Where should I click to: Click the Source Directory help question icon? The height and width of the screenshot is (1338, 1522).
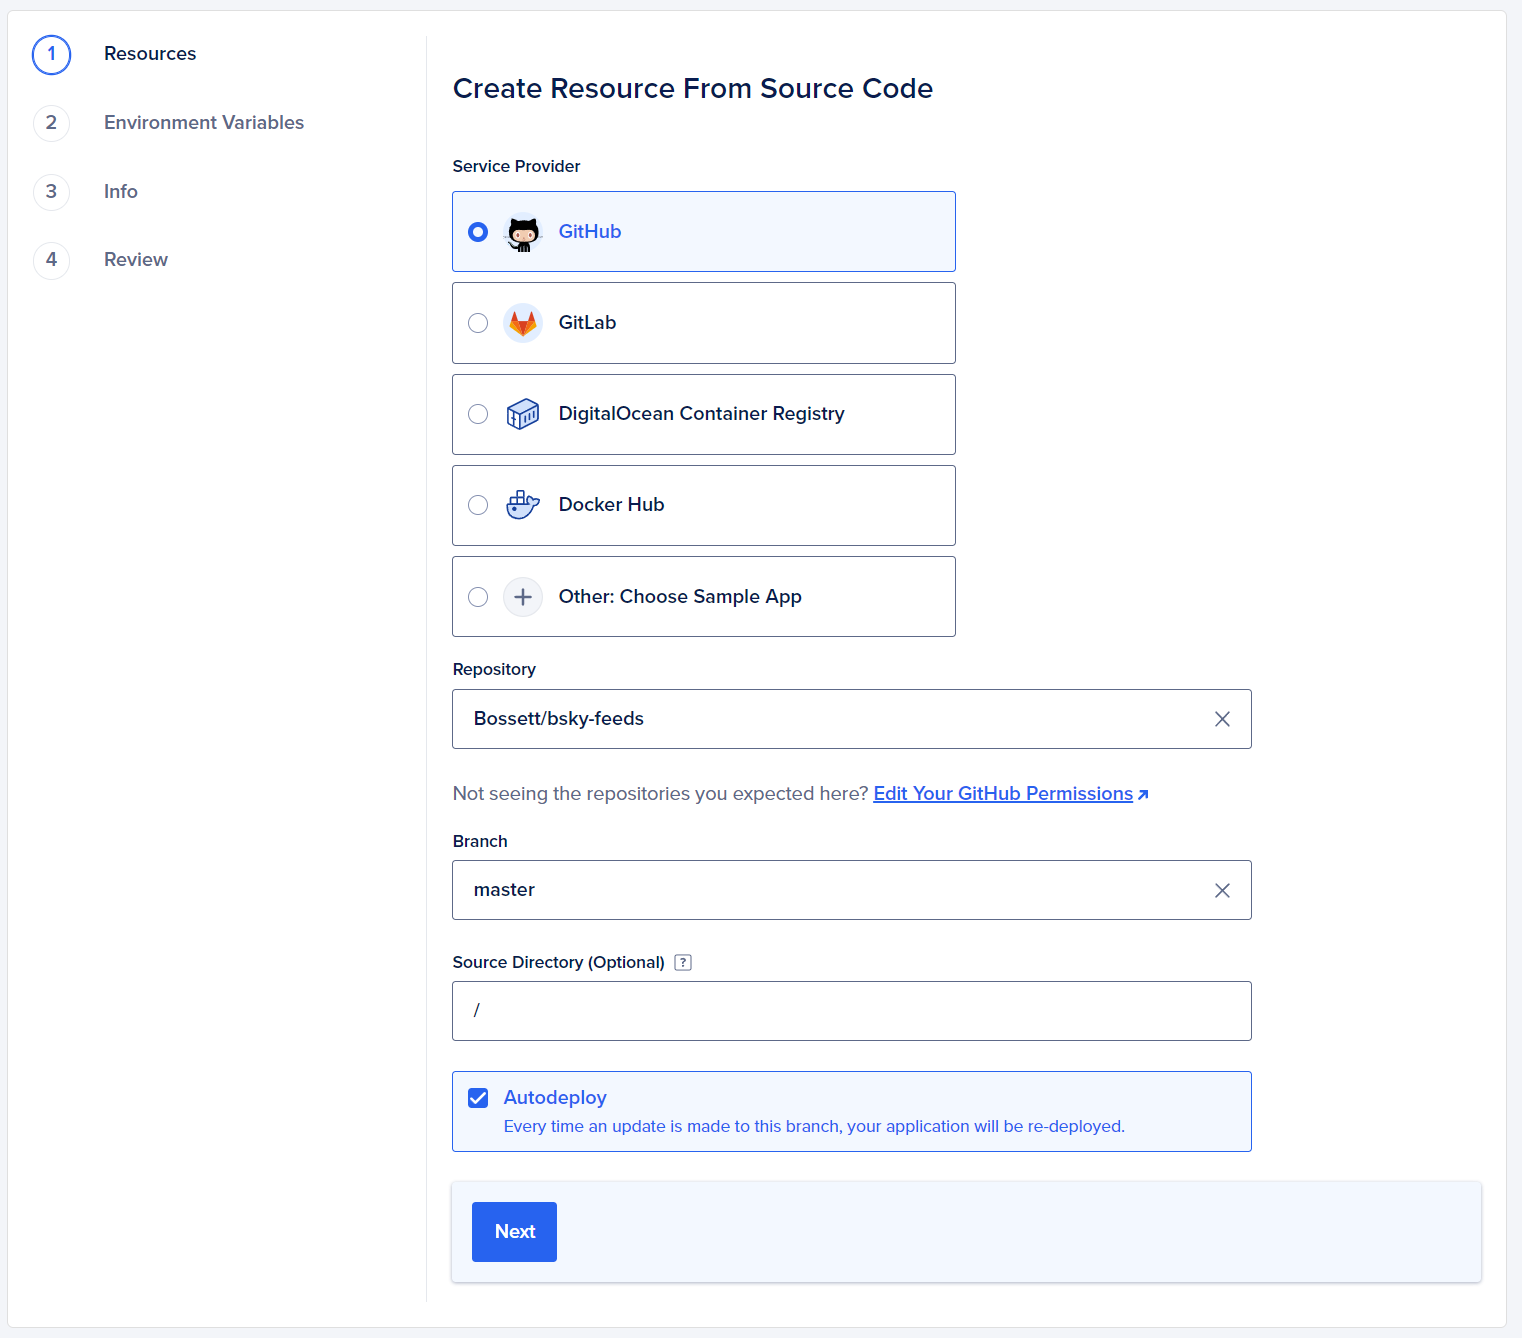tap(683, 962)
